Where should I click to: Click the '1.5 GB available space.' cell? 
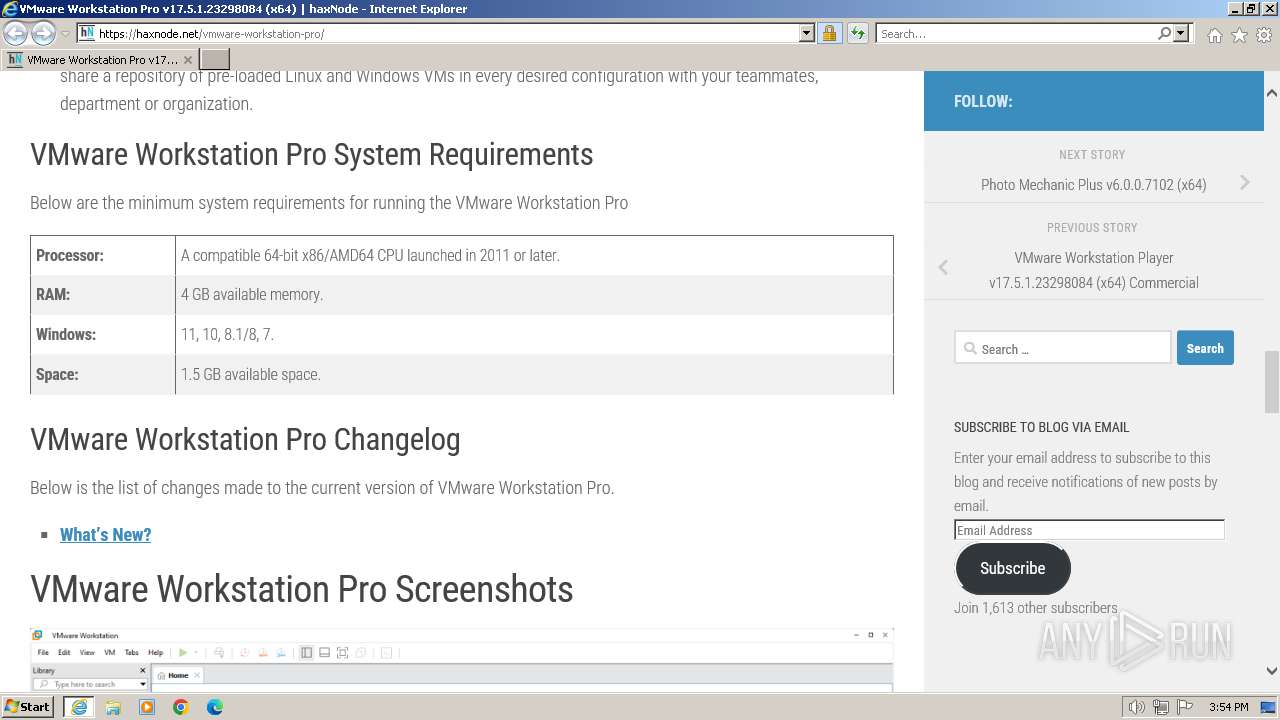(534, 375)
